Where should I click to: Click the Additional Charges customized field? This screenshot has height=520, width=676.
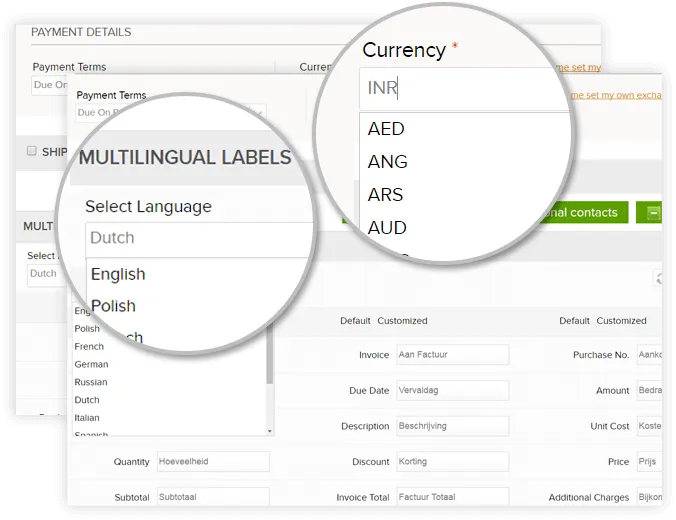(x=649, y=497)
